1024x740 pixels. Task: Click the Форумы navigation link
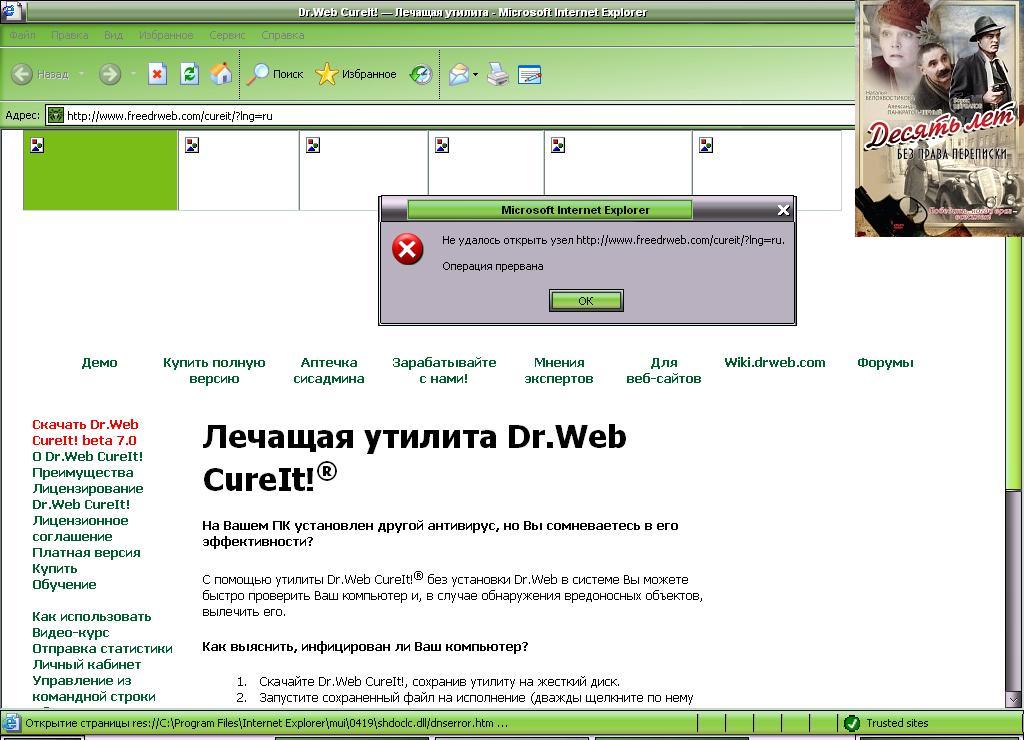[x=885, y=363]
